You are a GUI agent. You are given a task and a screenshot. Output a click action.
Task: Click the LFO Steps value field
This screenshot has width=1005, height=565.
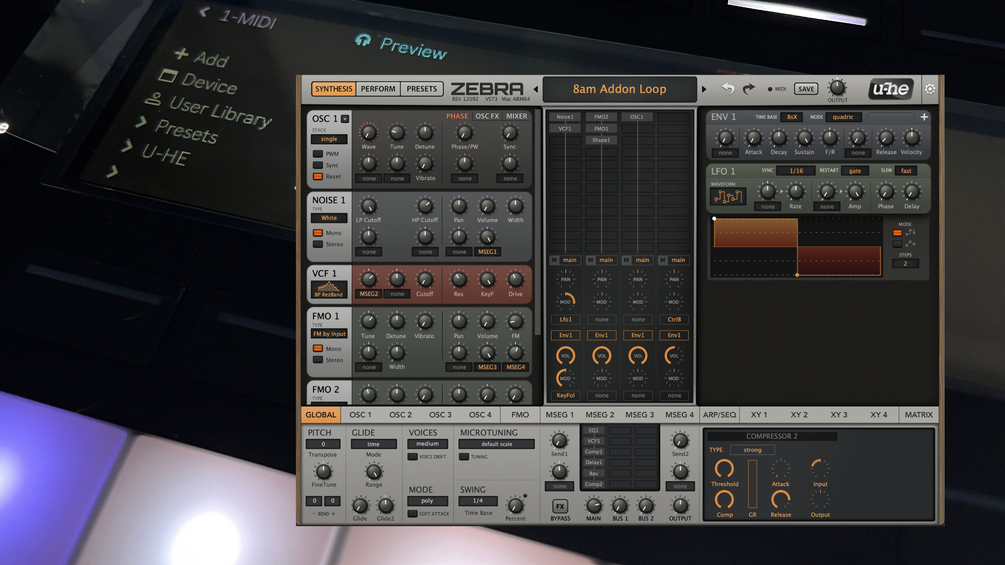coord(905,263)
